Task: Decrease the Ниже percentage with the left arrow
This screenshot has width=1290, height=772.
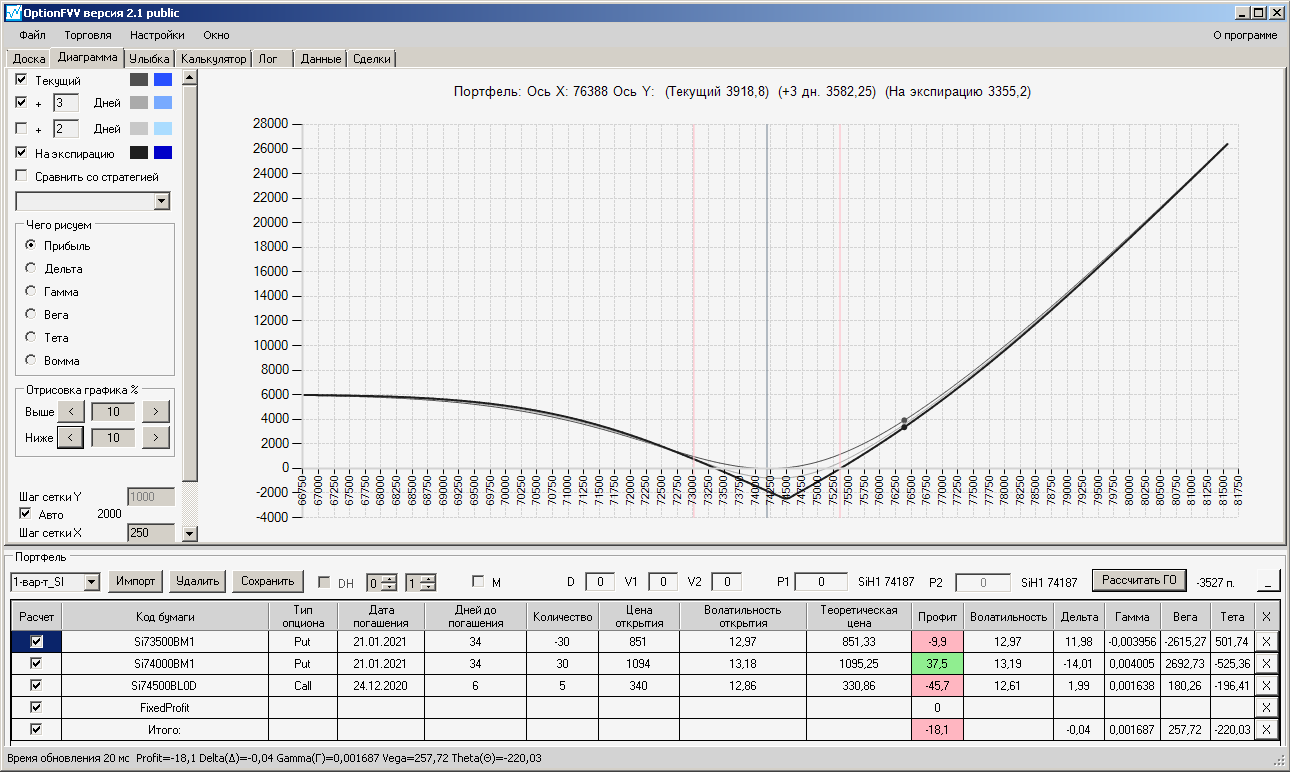Action: click(x=70, y=437)
